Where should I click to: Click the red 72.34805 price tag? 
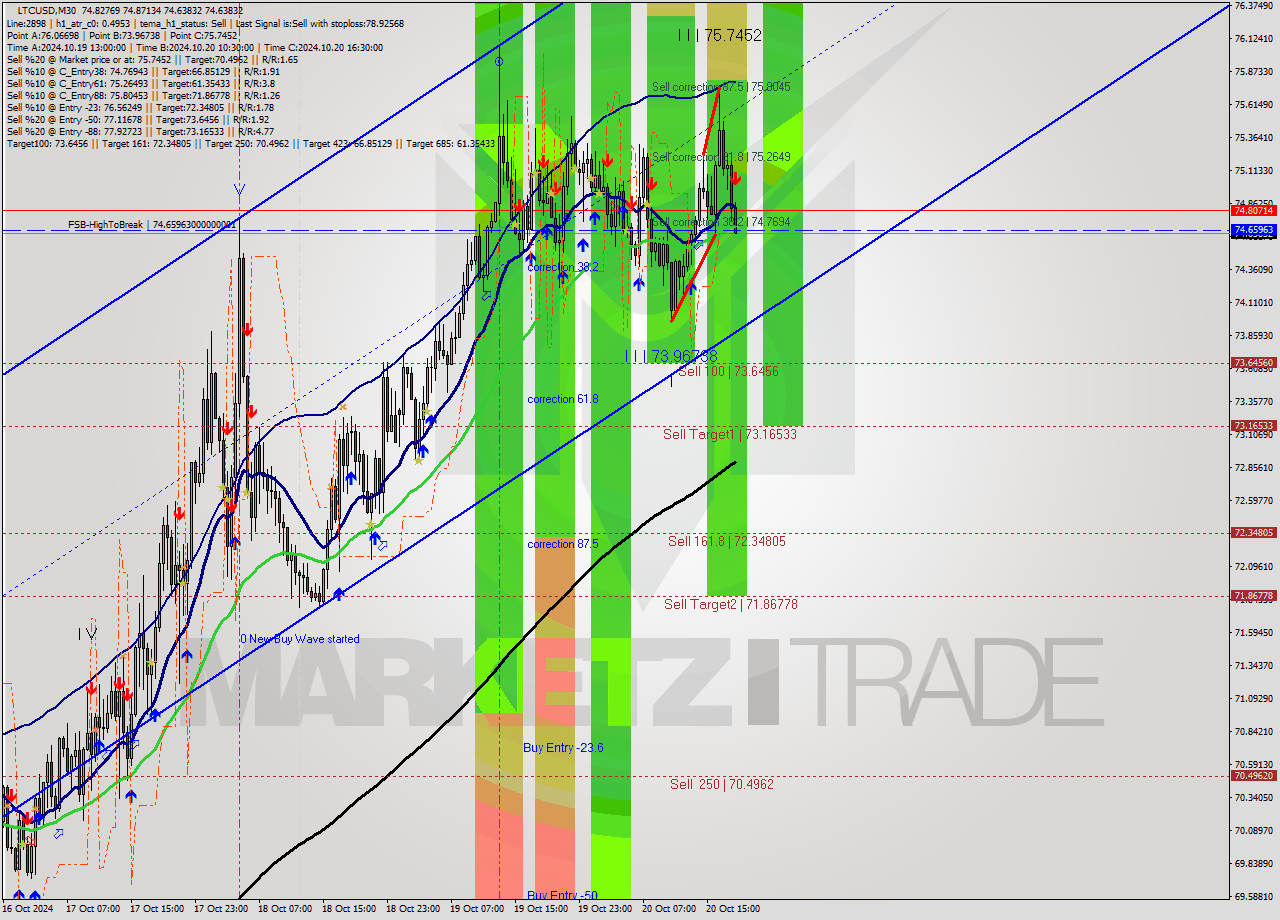pos(1254,533)
